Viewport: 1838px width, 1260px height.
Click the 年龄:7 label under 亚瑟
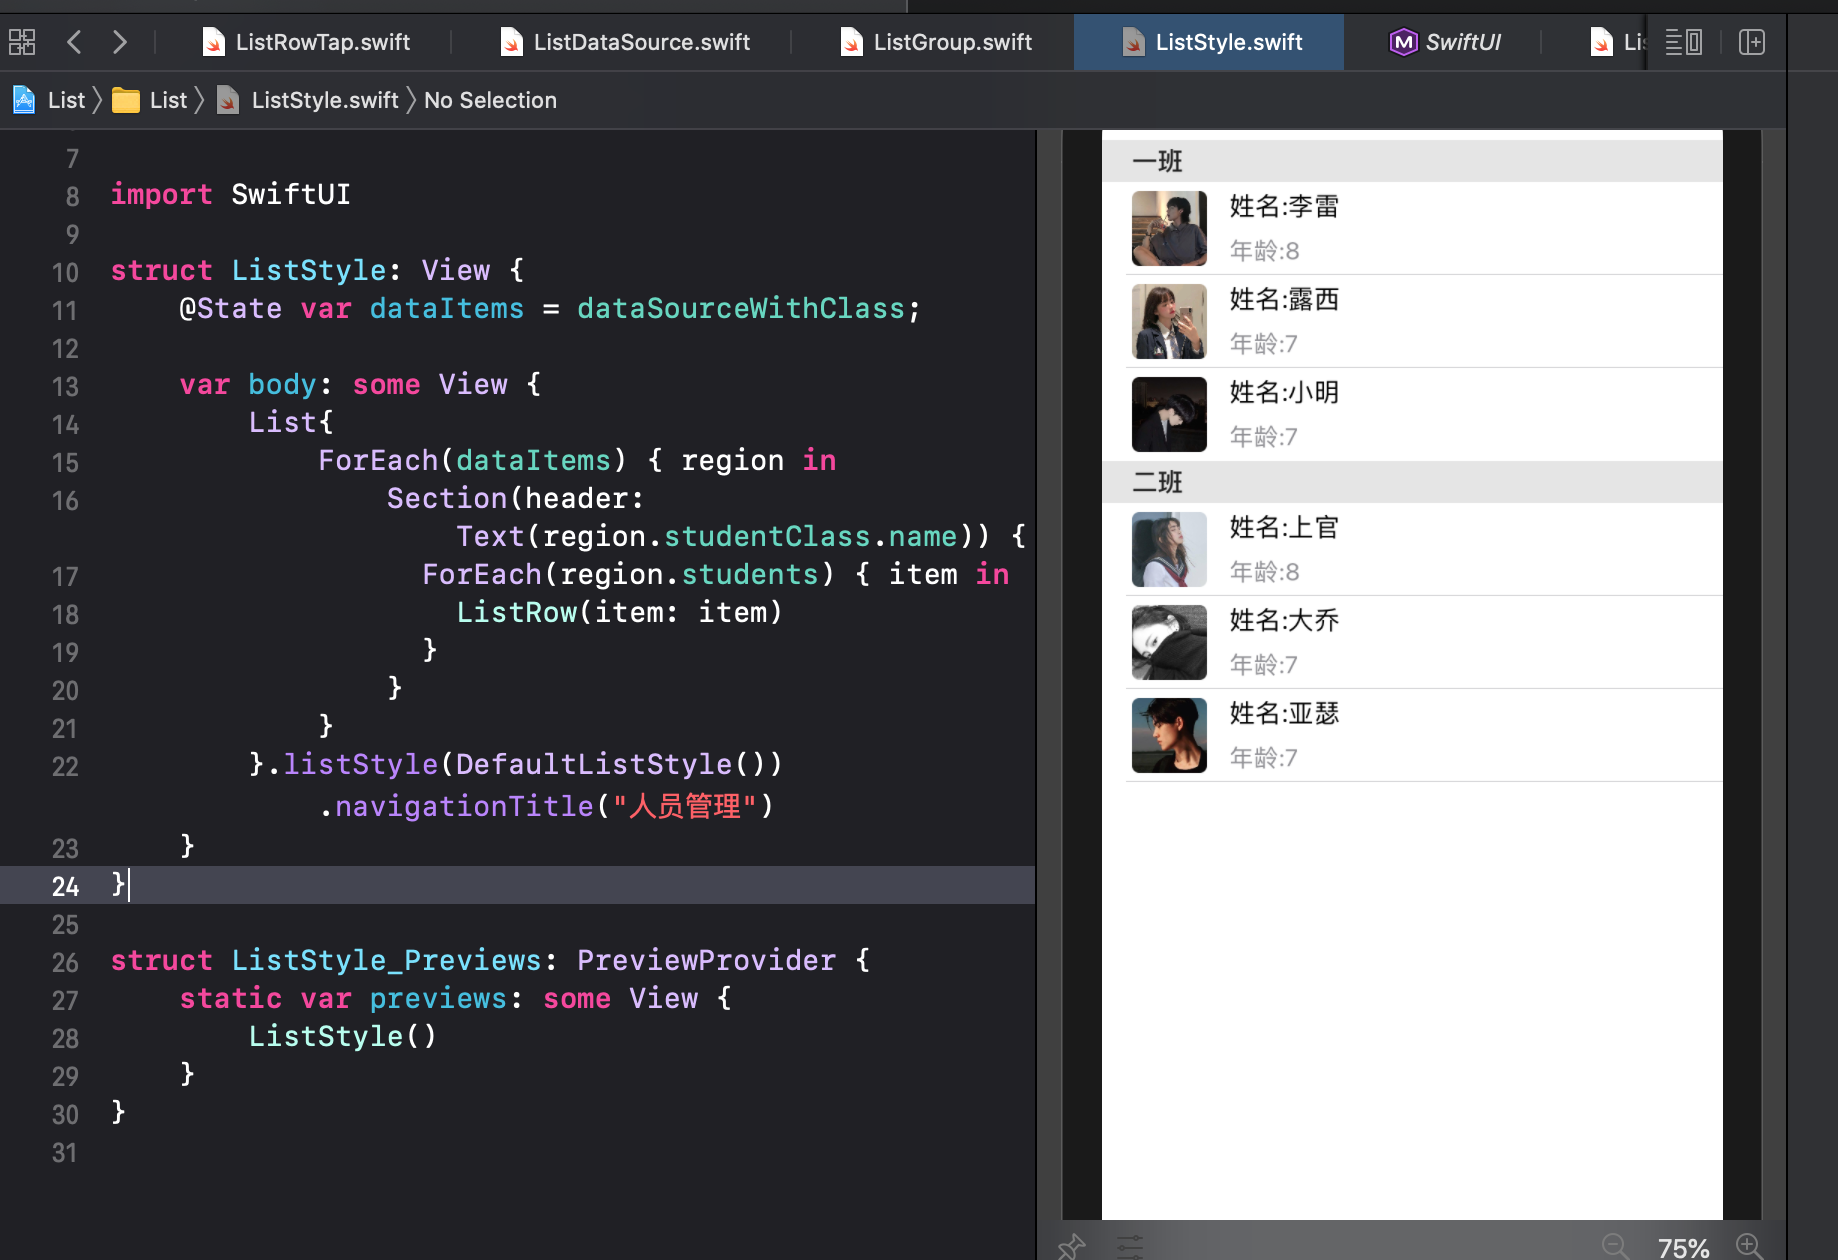point(1264,758)
